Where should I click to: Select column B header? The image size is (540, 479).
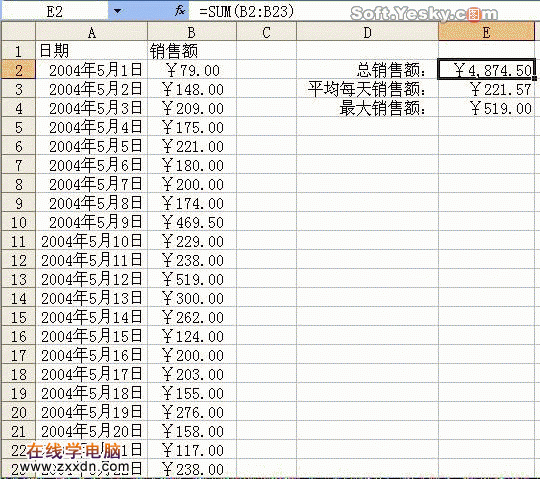click(192, 32)
